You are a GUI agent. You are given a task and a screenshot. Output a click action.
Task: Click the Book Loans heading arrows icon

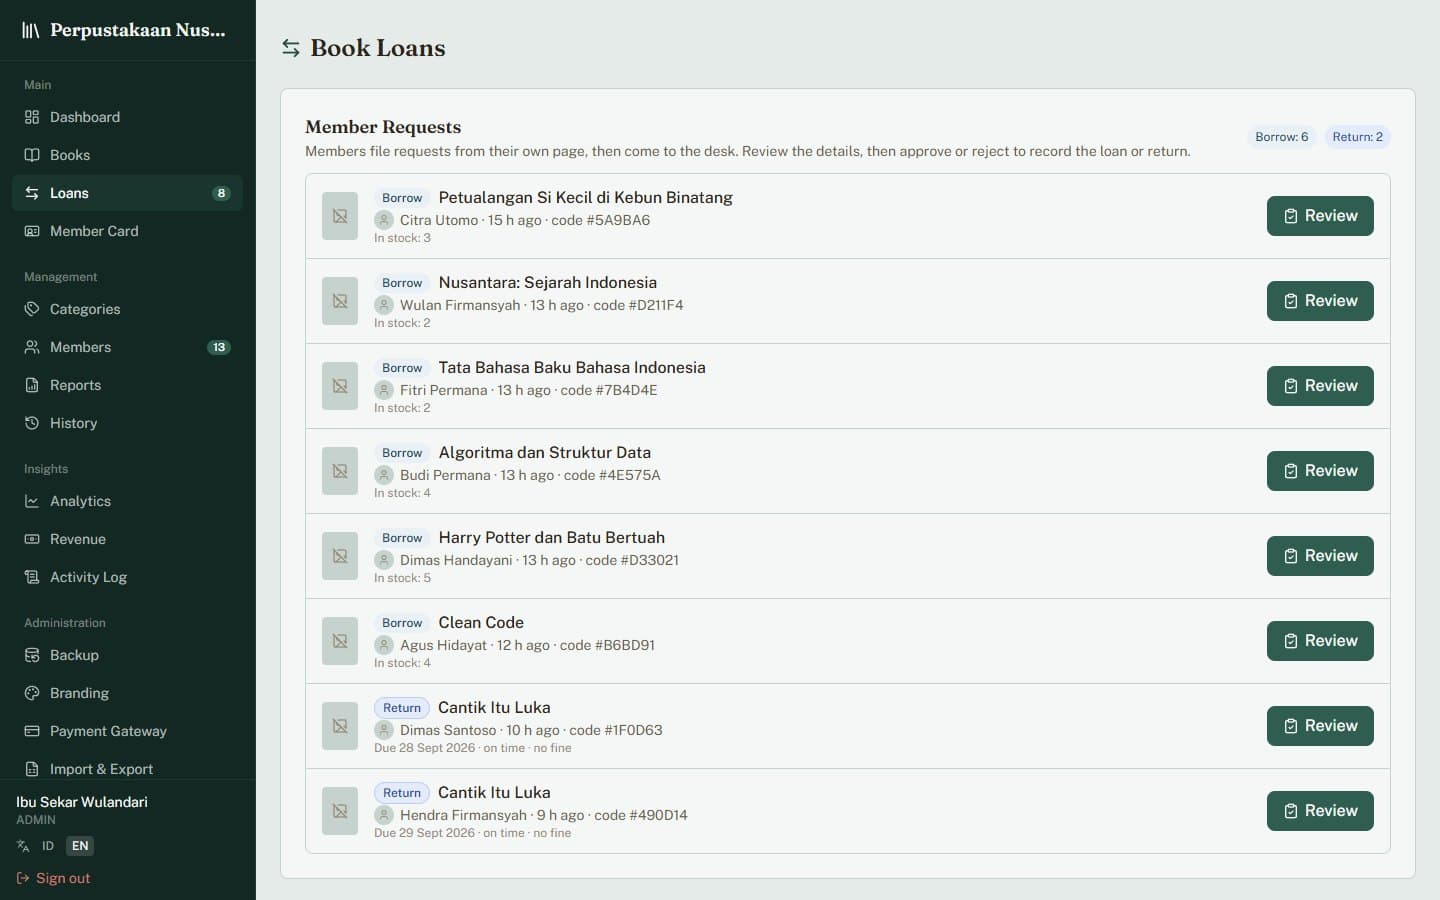291,48
